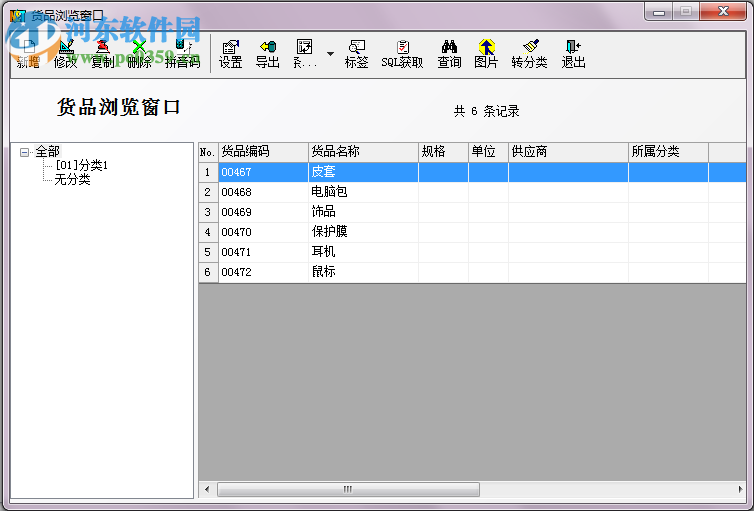The height and width of the screenshot is (511, 754).
Task: Click the 耳机 product name cell
Action: pyautogui.click(x=363, y=252)
